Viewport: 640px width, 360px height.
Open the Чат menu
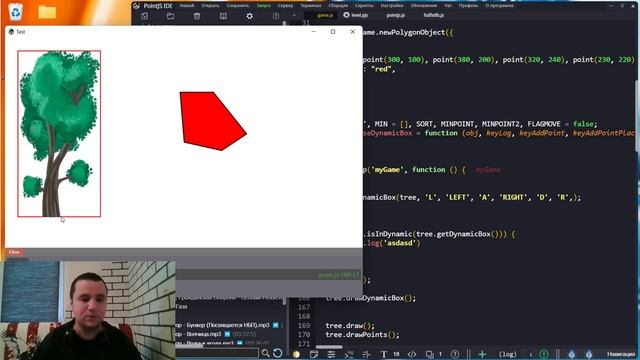448,6
